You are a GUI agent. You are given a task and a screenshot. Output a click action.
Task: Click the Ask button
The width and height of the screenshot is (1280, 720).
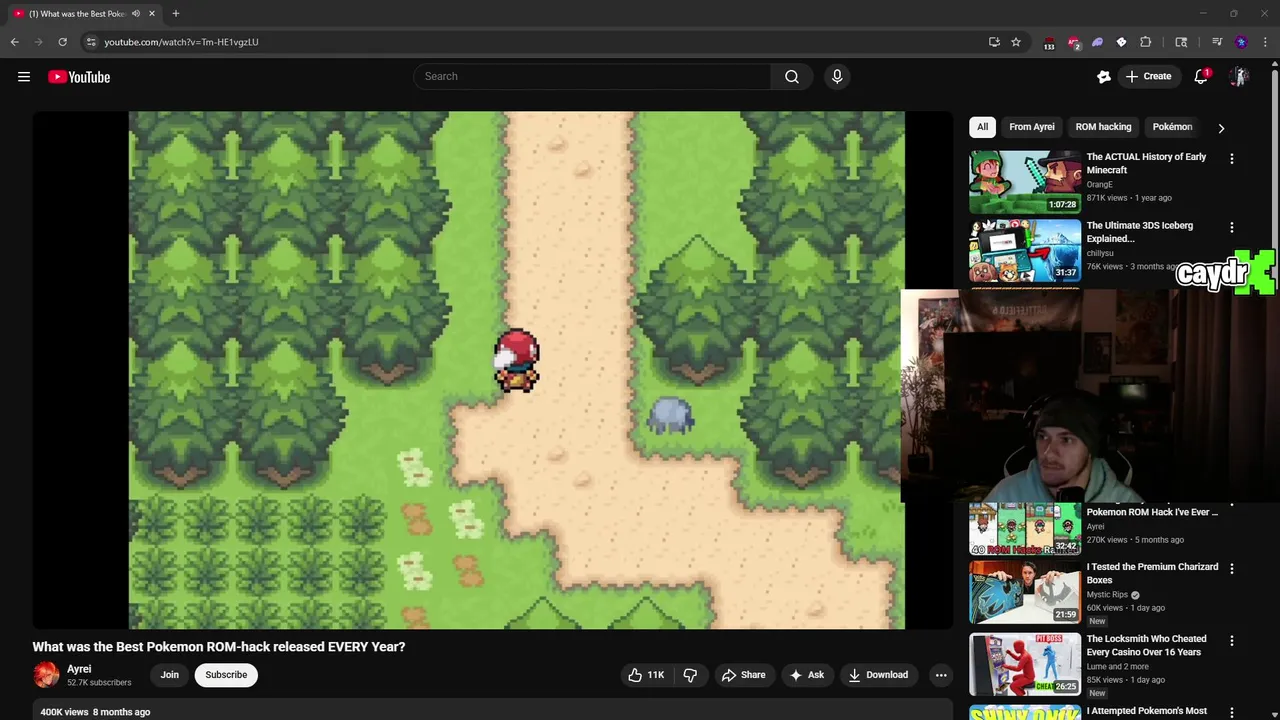pyautogui.click(x=807, y=675)
